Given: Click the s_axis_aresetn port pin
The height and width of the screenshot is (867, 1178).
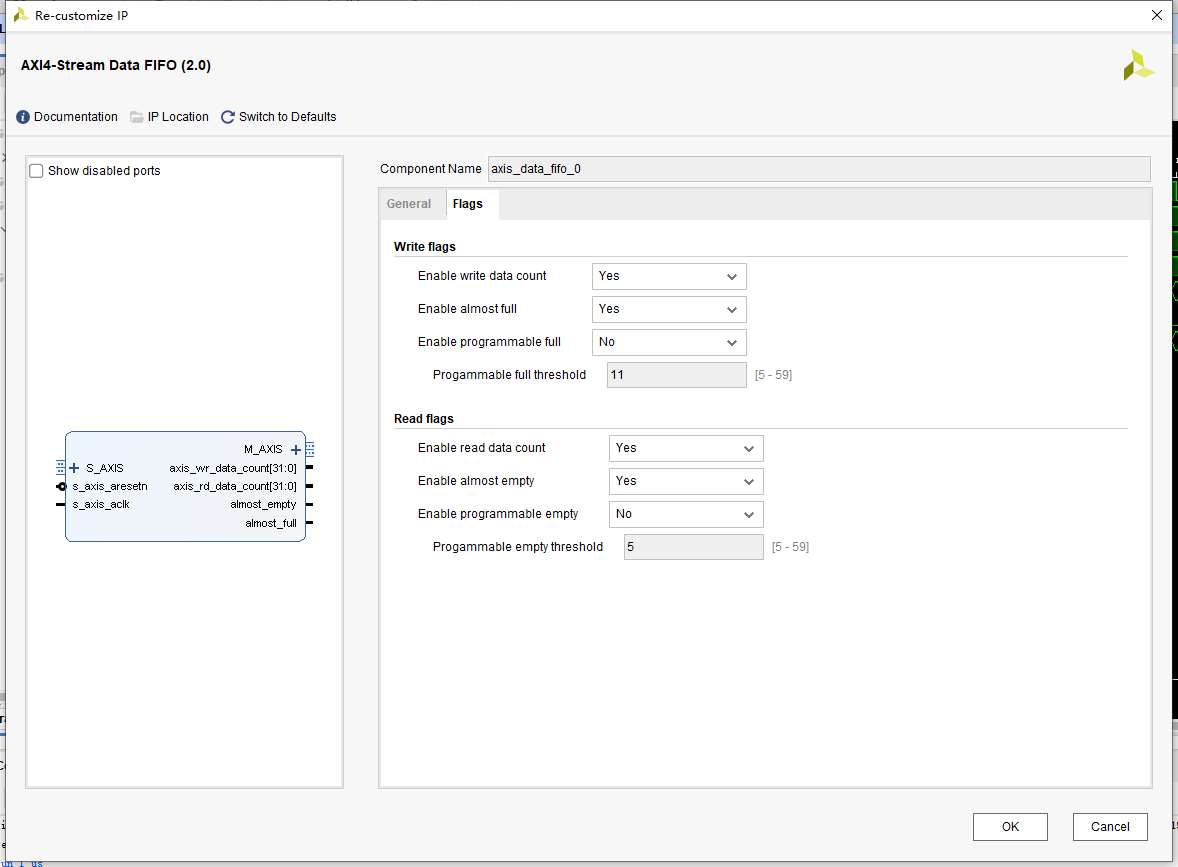Looking at the screenshot, I should 62,487.
